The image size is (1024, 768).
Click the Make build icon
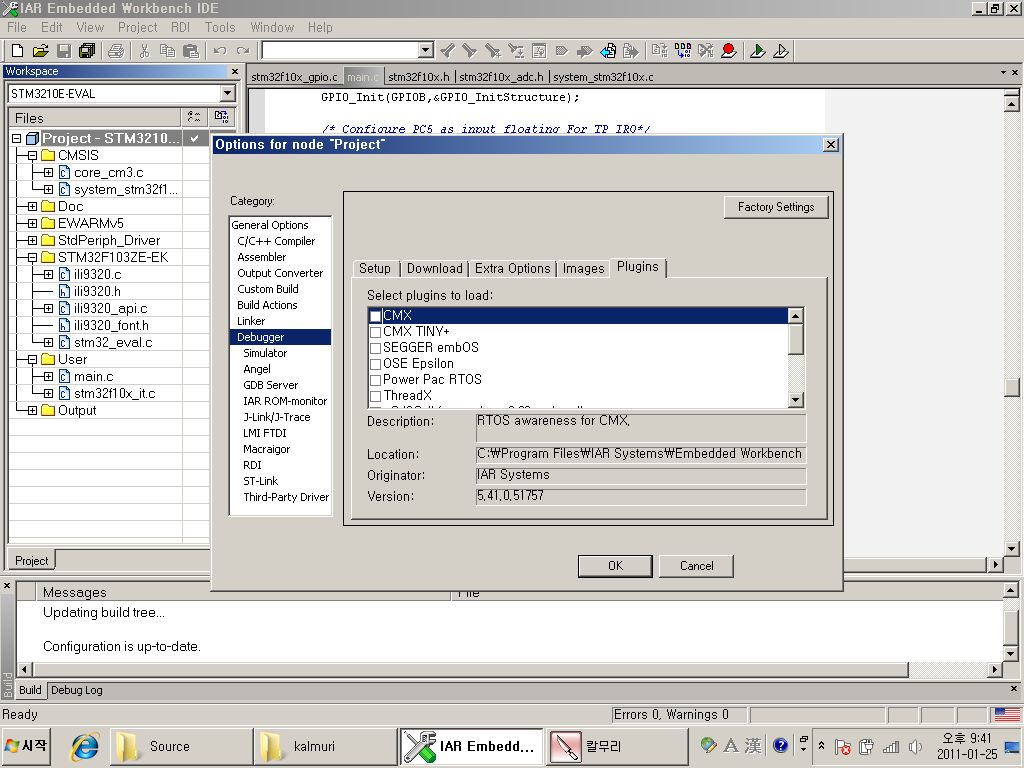click(x=683, y=50)
